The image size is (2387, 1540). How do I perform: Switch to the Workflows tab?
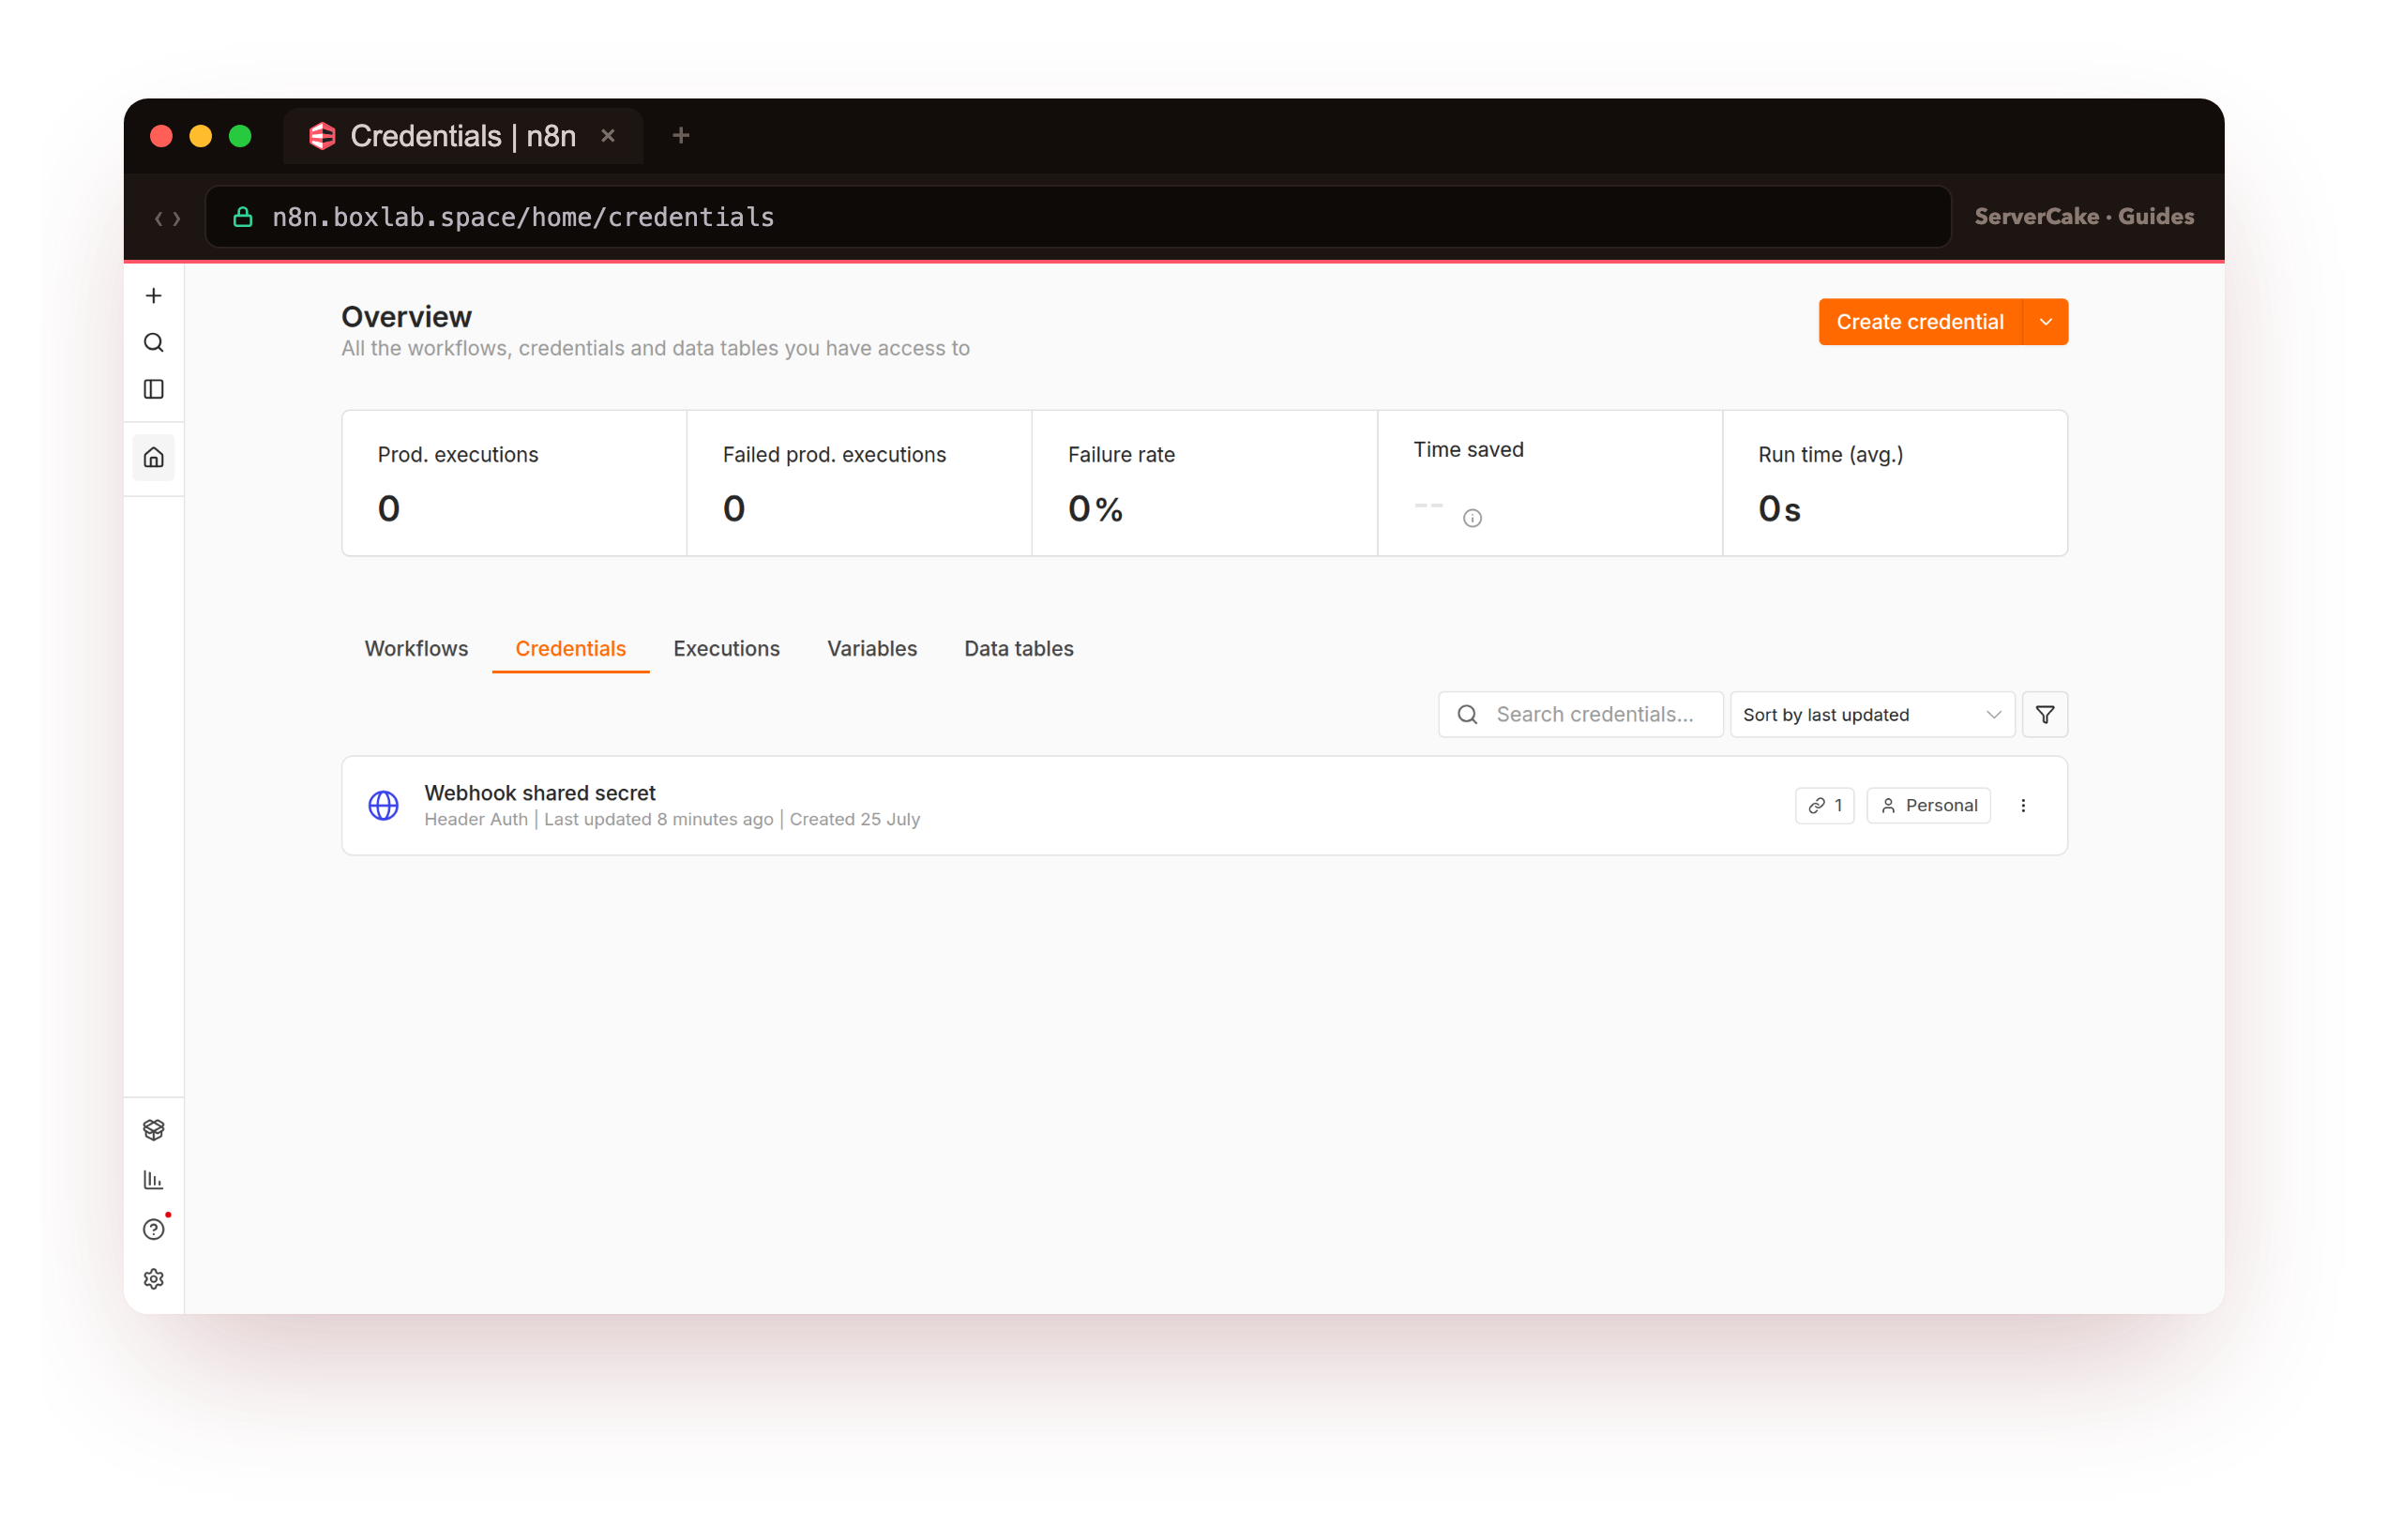416,649
